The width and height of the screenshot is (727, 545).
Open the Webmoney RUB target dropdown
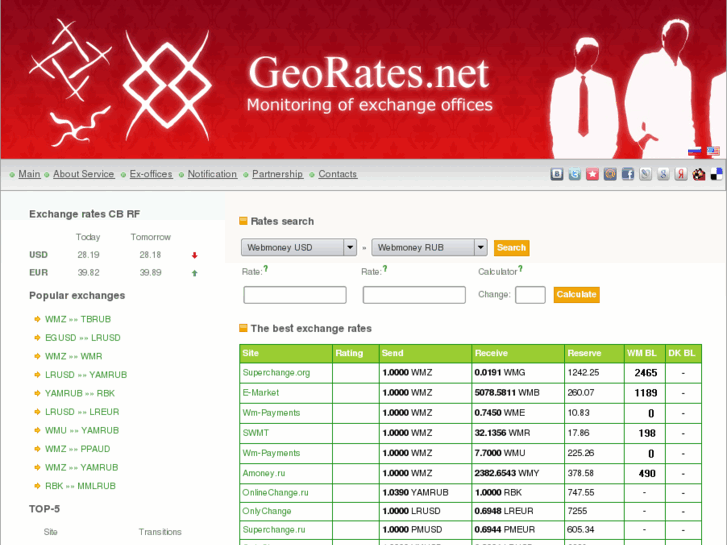[429, 247]
